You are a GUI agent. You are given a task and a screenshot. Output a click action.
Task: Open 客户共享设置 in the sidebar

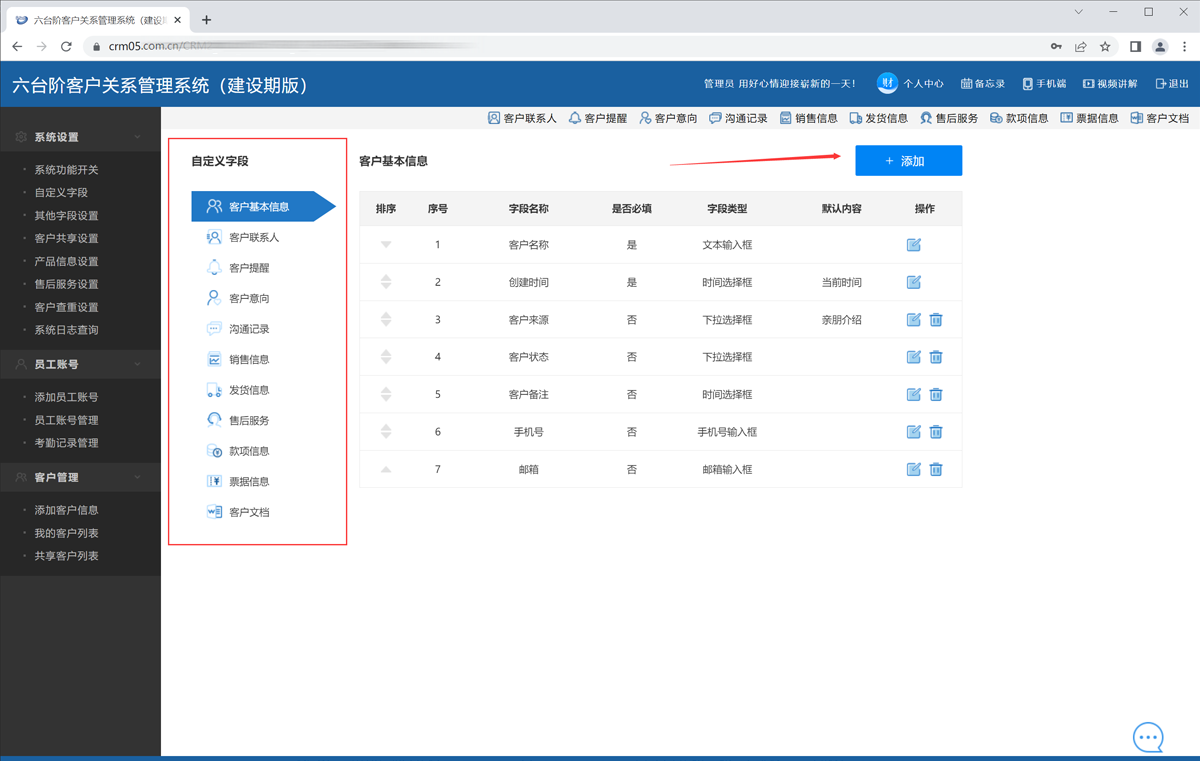point(66,239)
